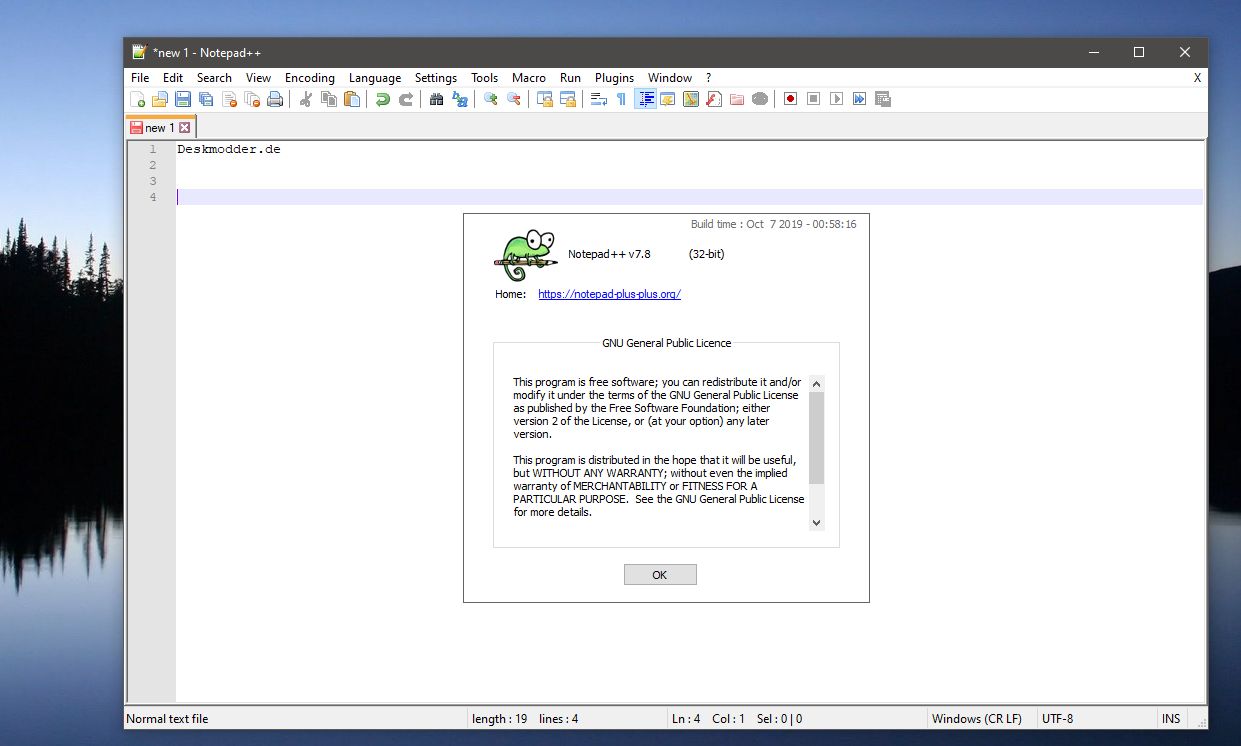
Task: Toggle INS mode in the status bar
Action: coord(1170,718)
